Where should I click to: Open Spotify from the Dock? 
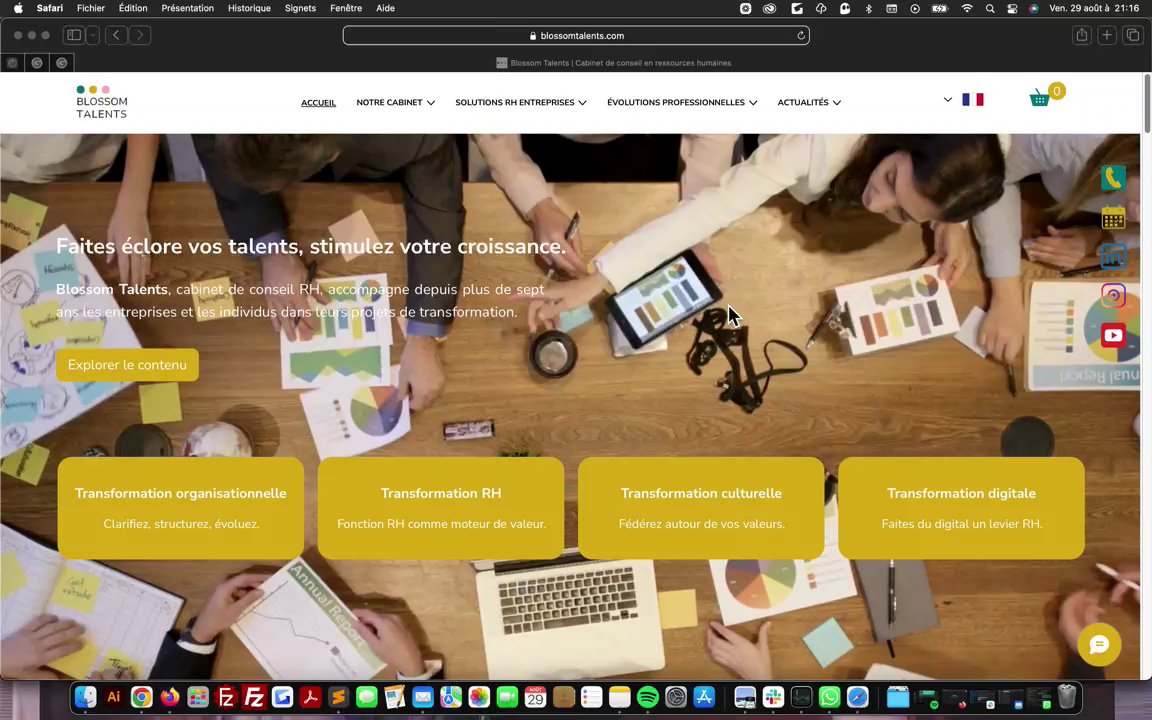point(647,696)
